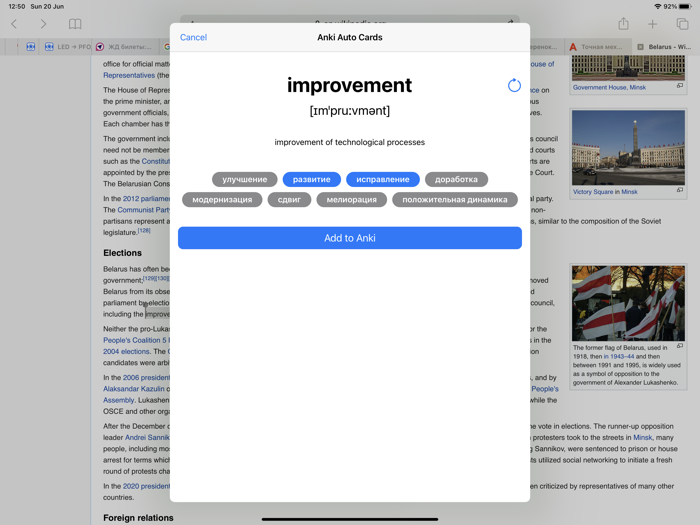Select the first pinned tab icon

click(x=30, y=46)
